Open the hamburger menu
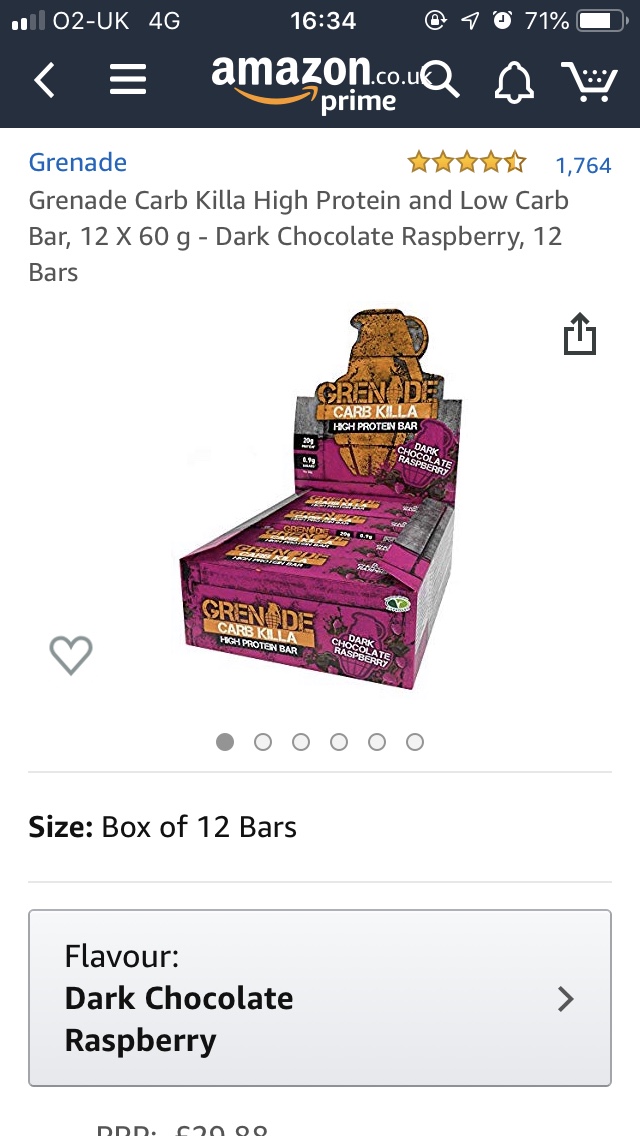 tap(128, 80)
